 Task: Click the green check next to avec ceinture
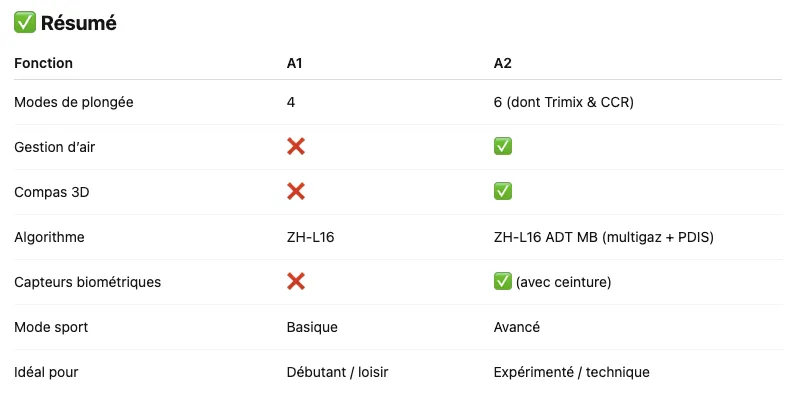(x=503, y=282)
